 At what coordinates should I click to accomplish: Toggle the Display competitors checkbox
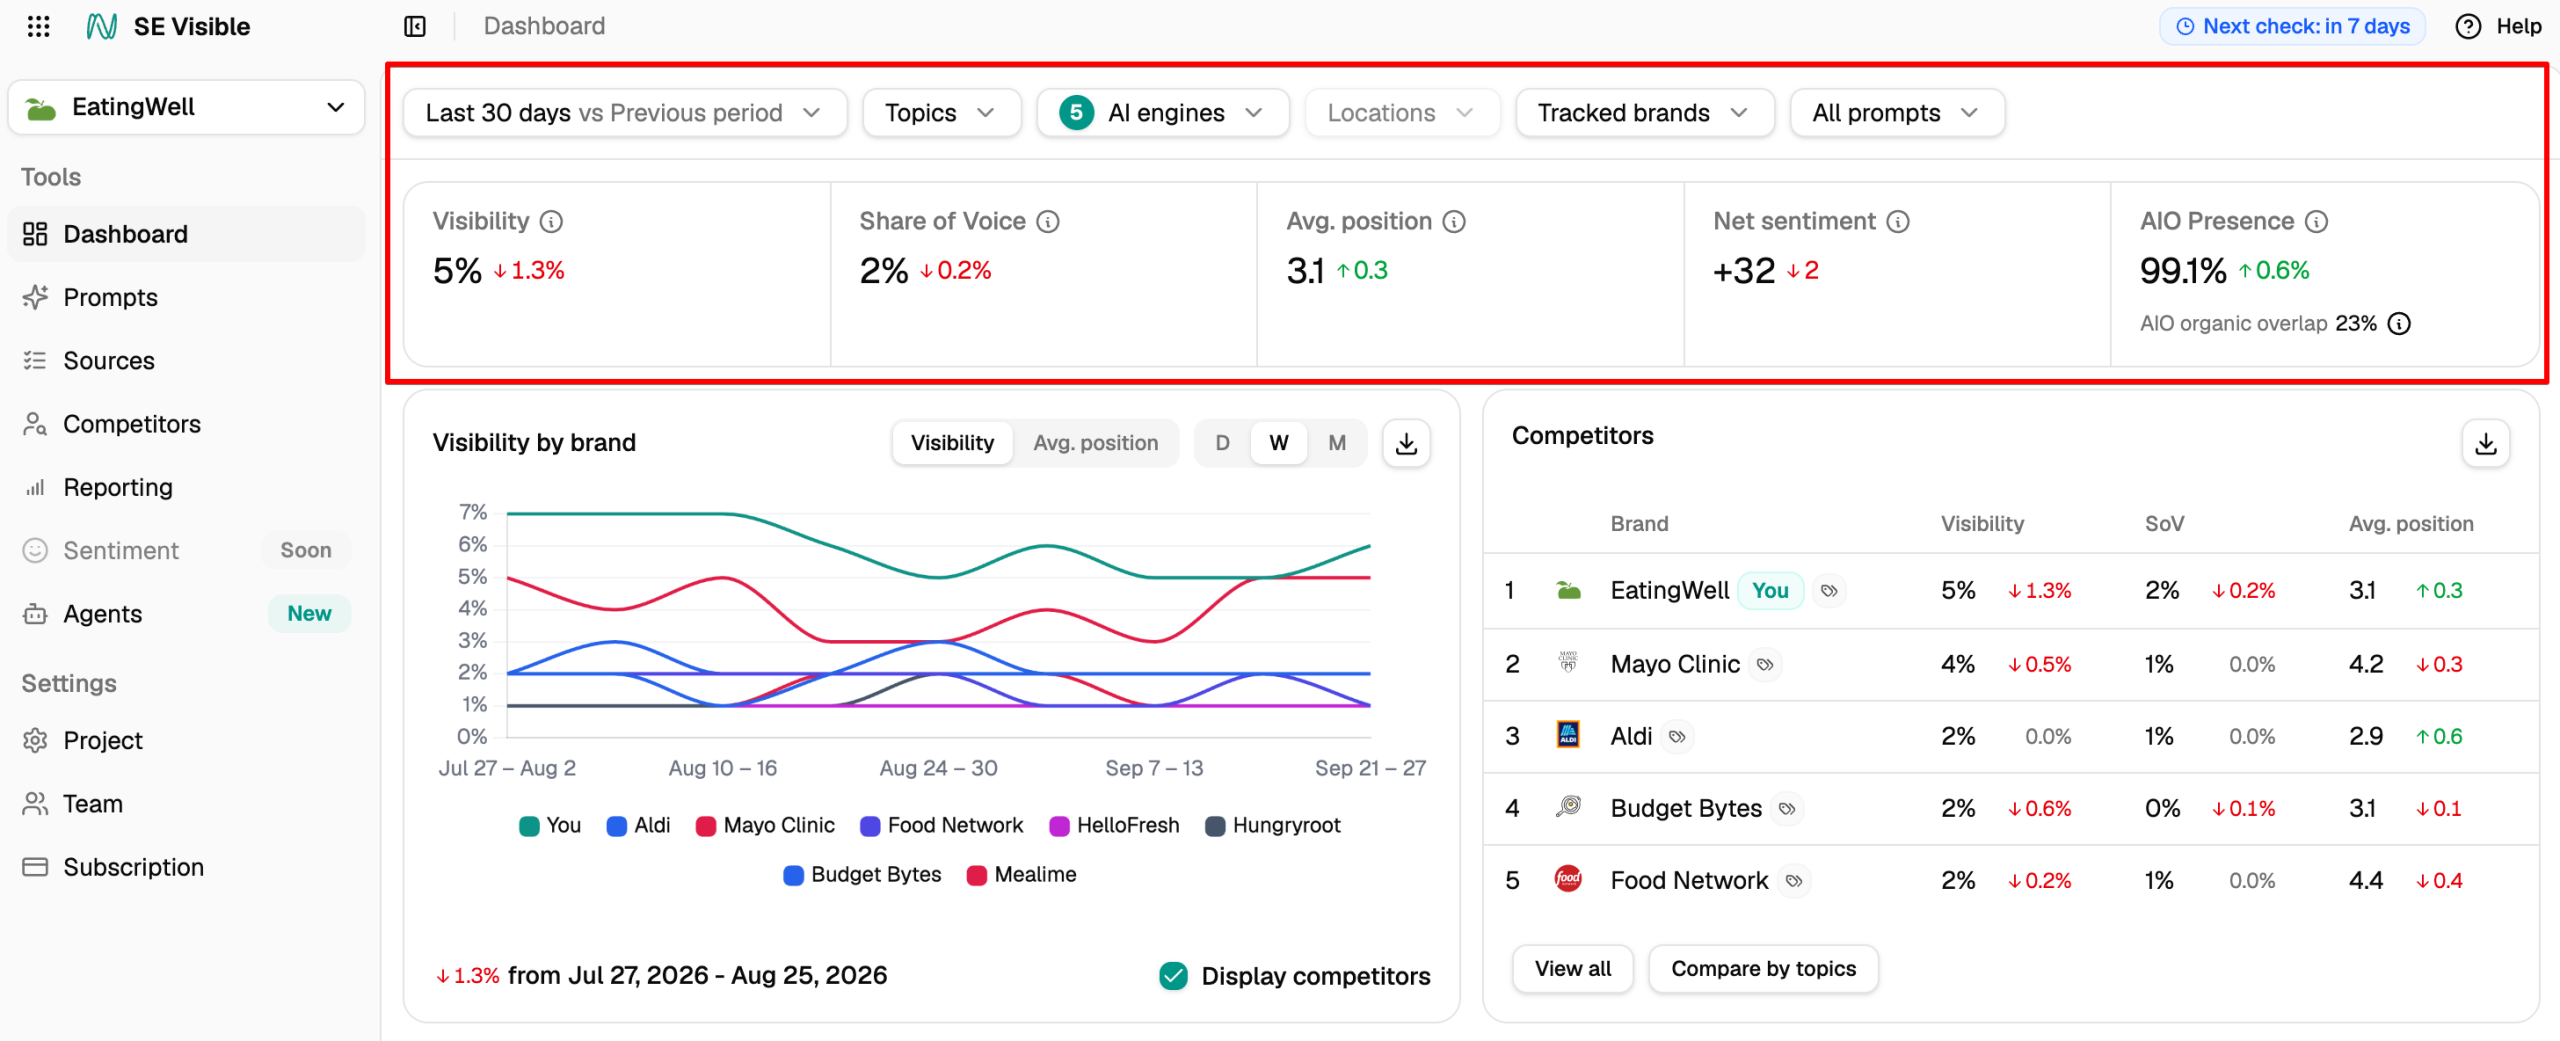click(1173, 976)
